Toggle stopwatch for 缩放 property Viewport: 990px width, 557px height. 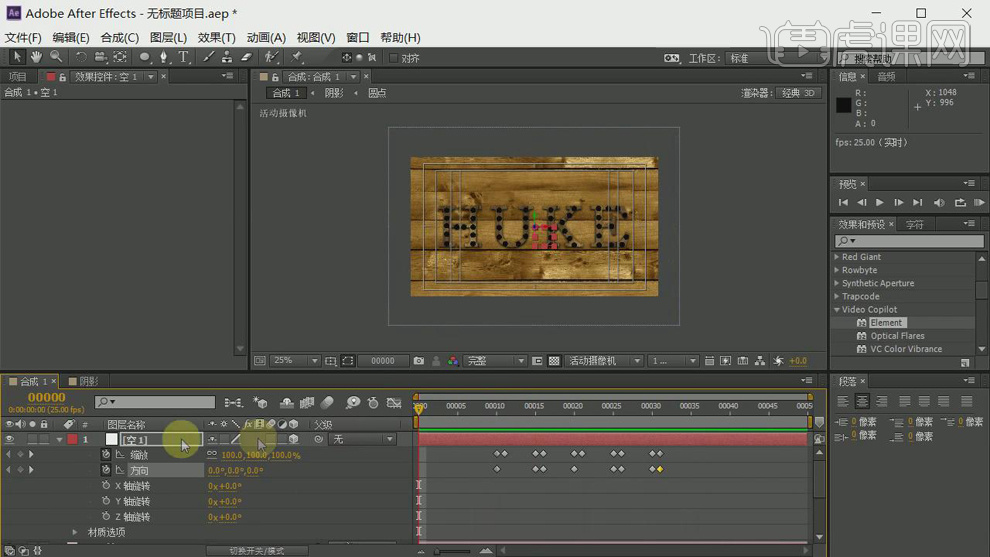tap(106, 454)
